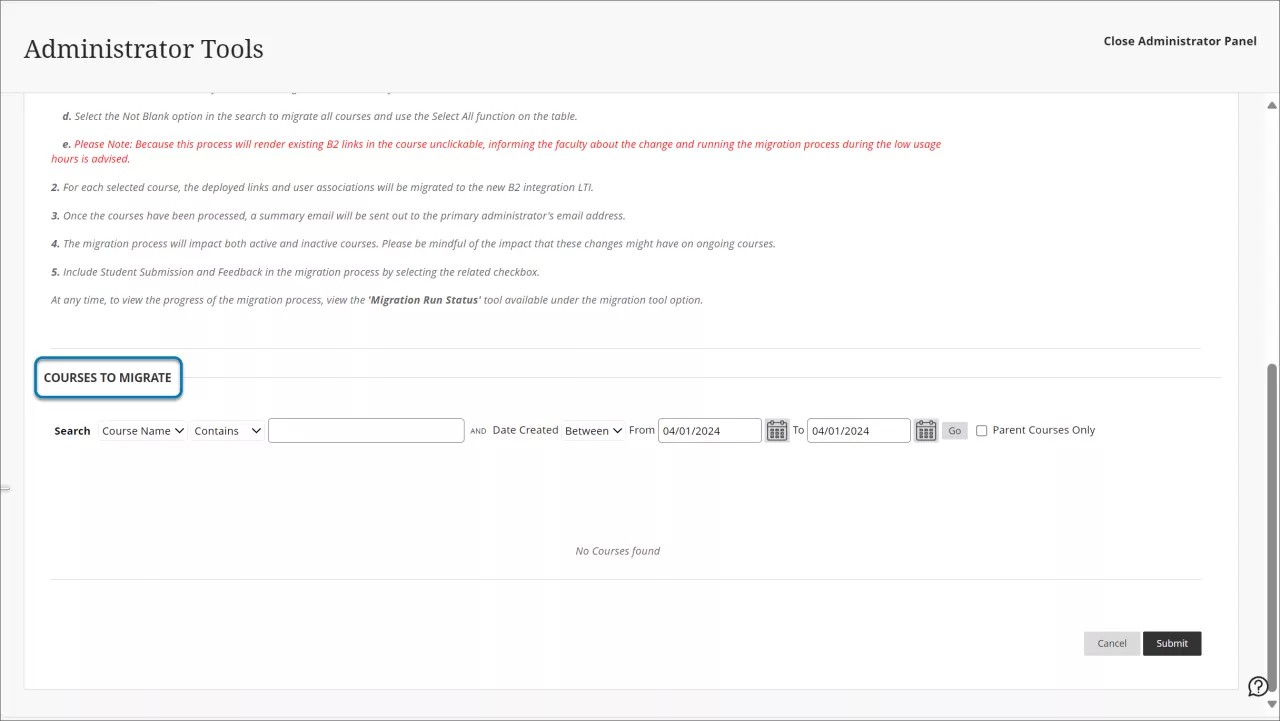Select the COURSES TO MIGRATE section header
1280x721 pixels.
pyautogui.click(x=107, y=377)
